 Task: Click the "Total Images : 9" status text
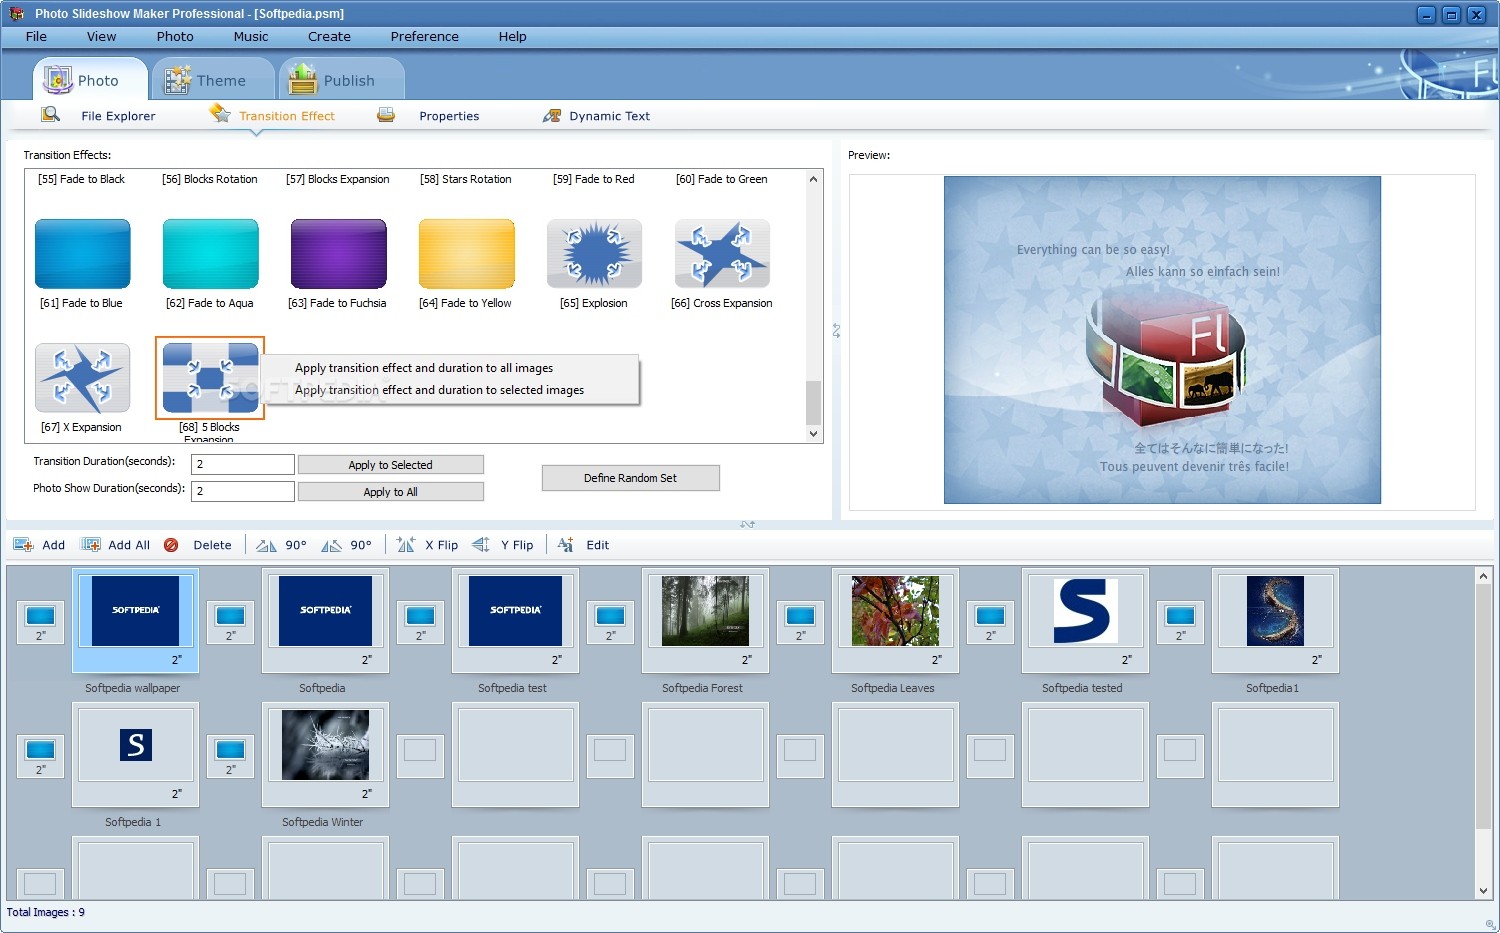(x=46, y=912)
